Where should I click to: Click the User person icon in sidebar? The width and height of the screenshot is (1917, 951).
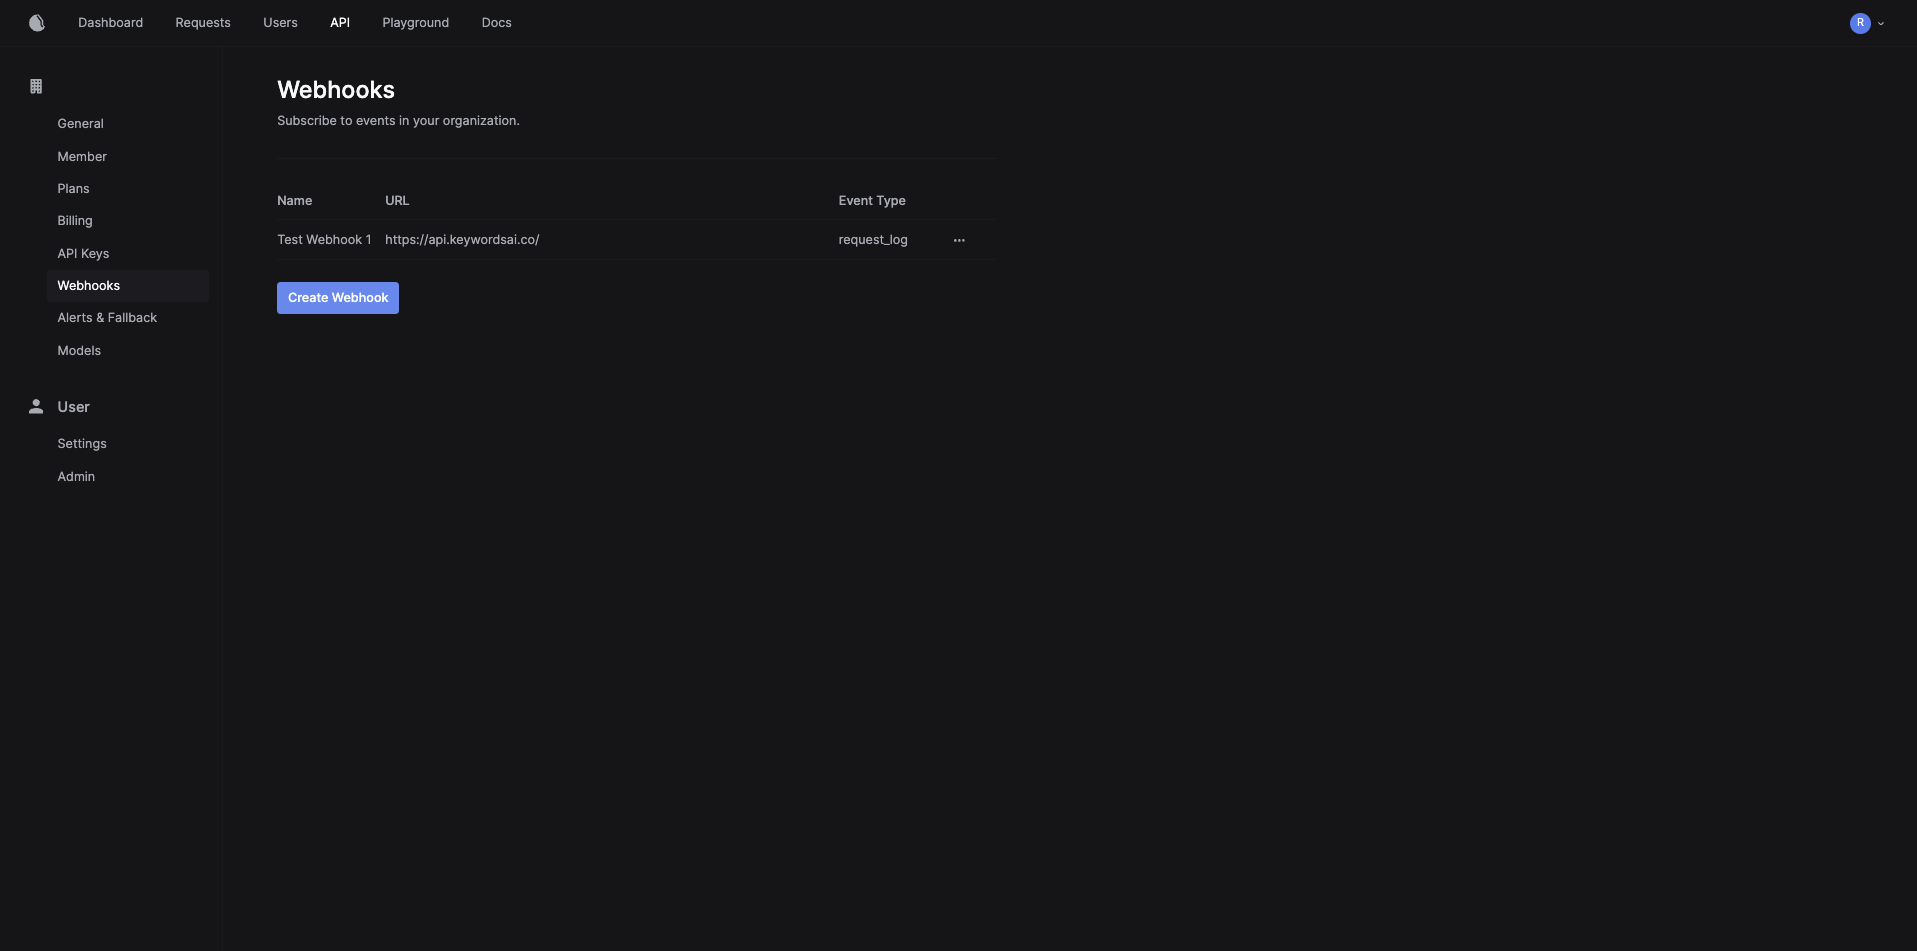click(x=36, y=406)
